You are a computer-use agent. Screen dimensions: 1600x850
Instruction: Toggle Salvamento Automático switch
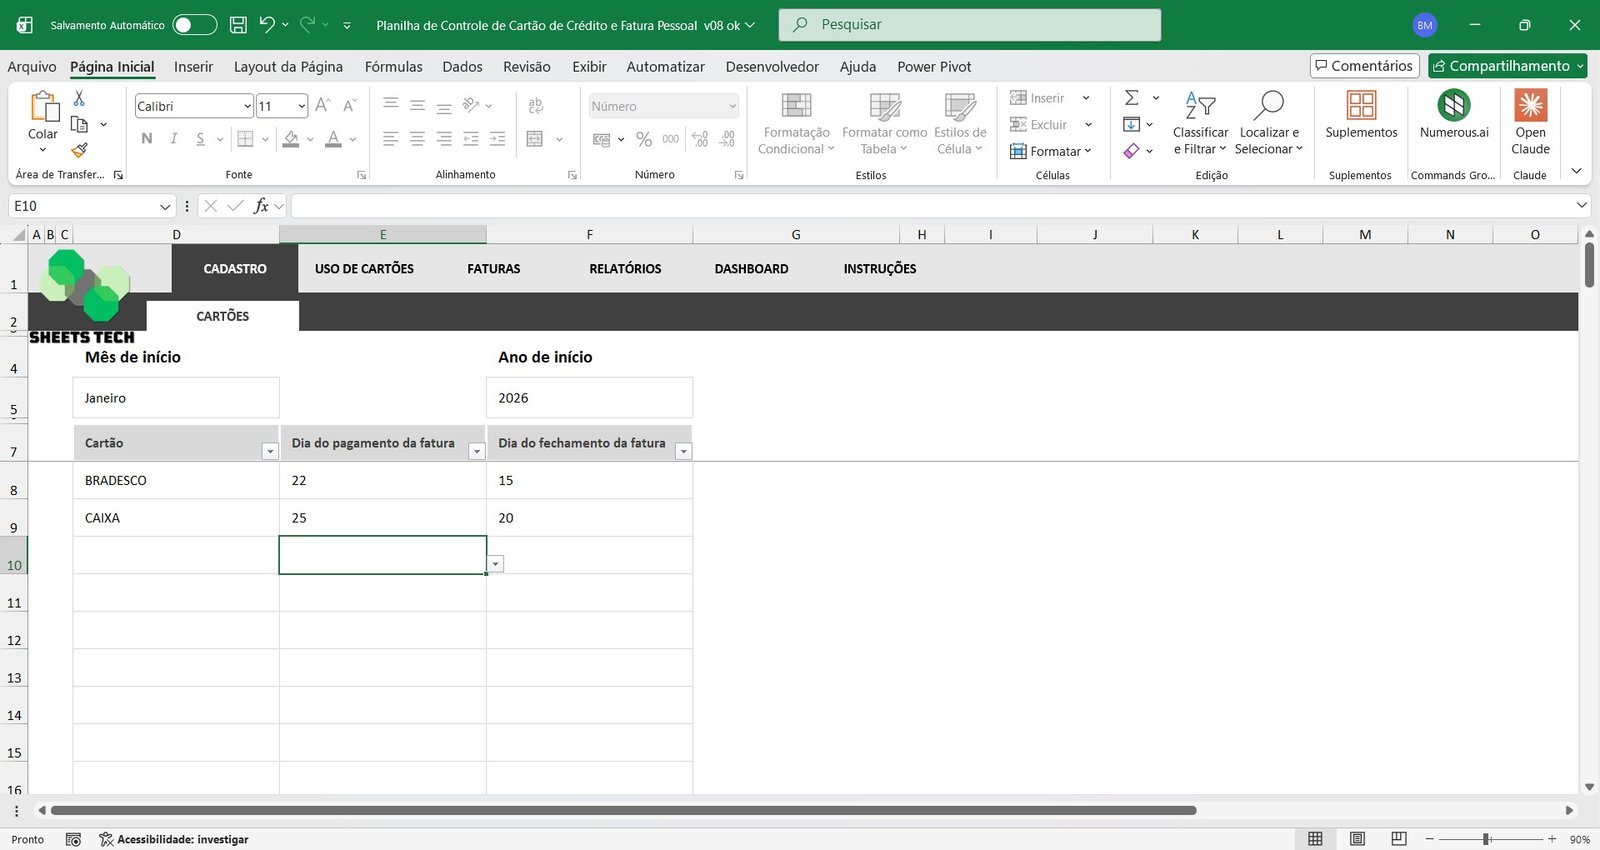(194, 25)
